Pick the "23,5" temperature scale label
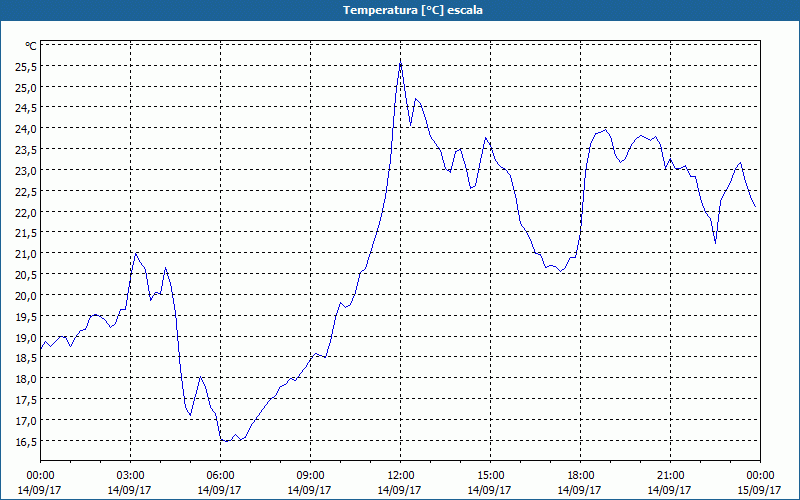 click(x=26, y=149)
